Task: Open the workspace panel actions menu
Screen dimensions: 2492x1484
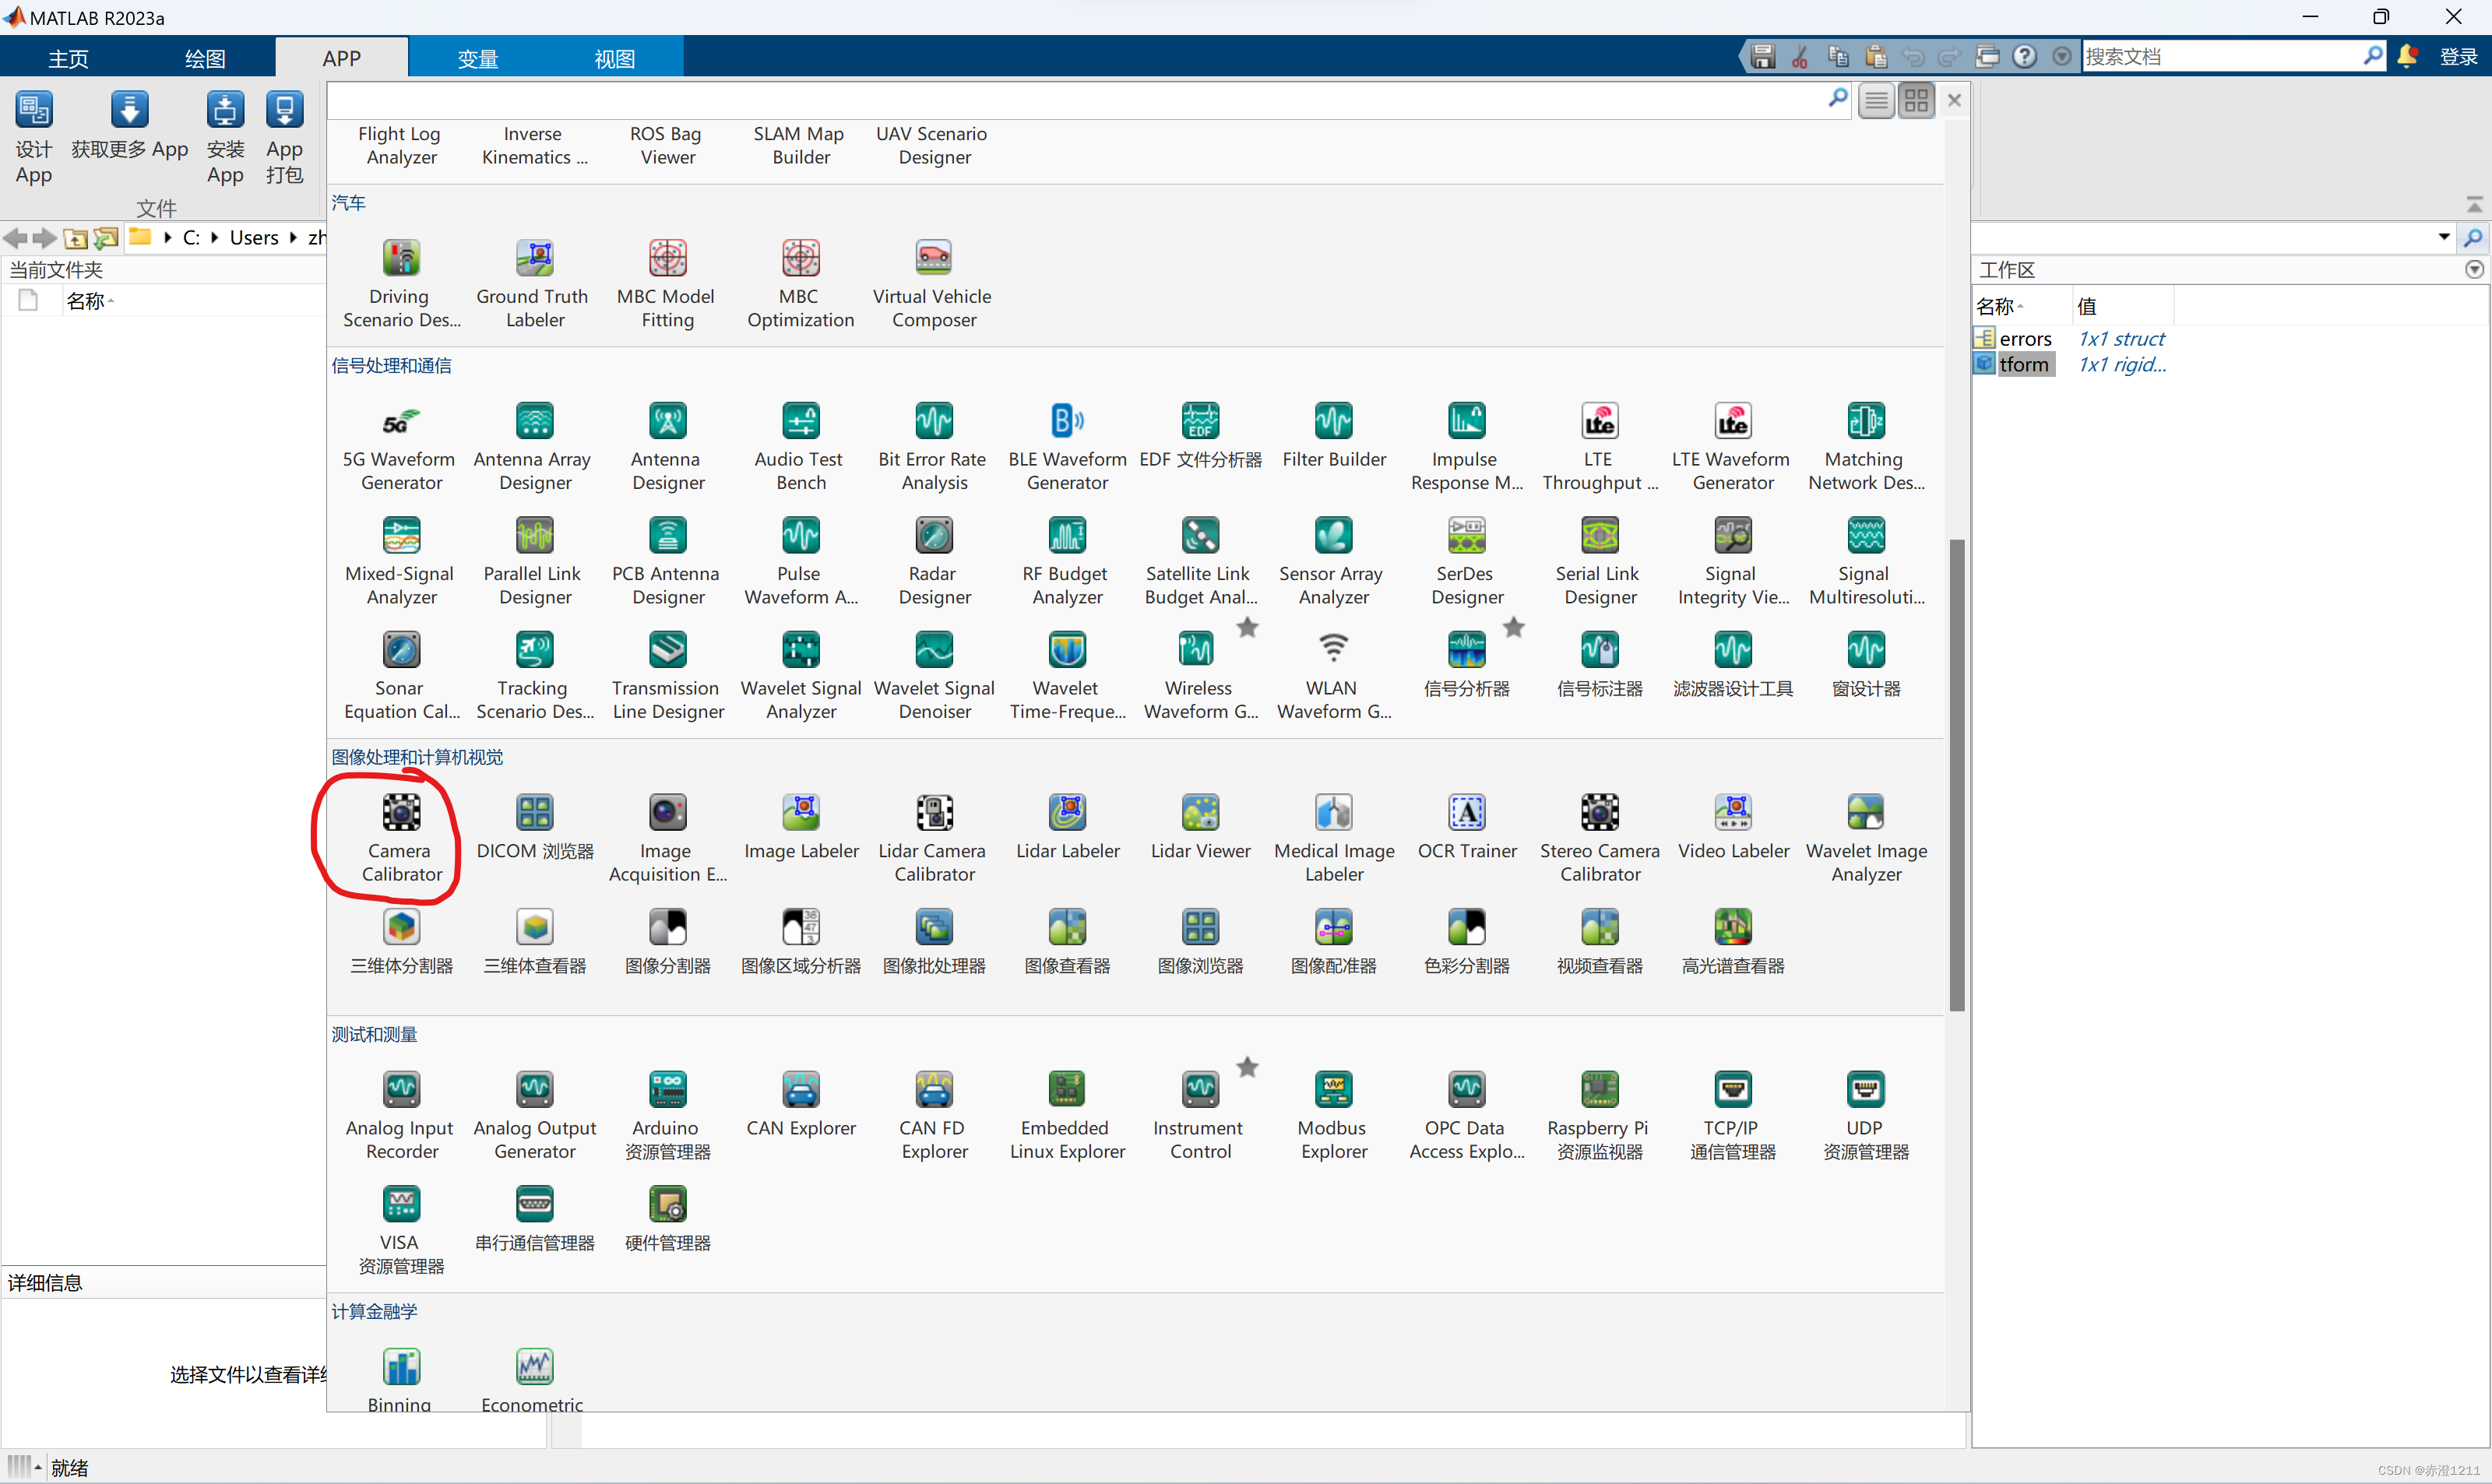Action: click(2474, 269)
